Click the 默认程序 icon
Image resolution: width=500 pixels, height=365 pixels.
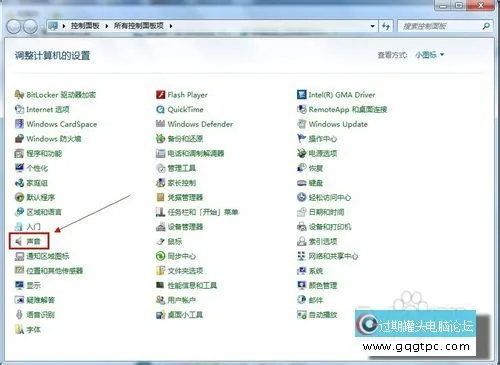[19, 197]
